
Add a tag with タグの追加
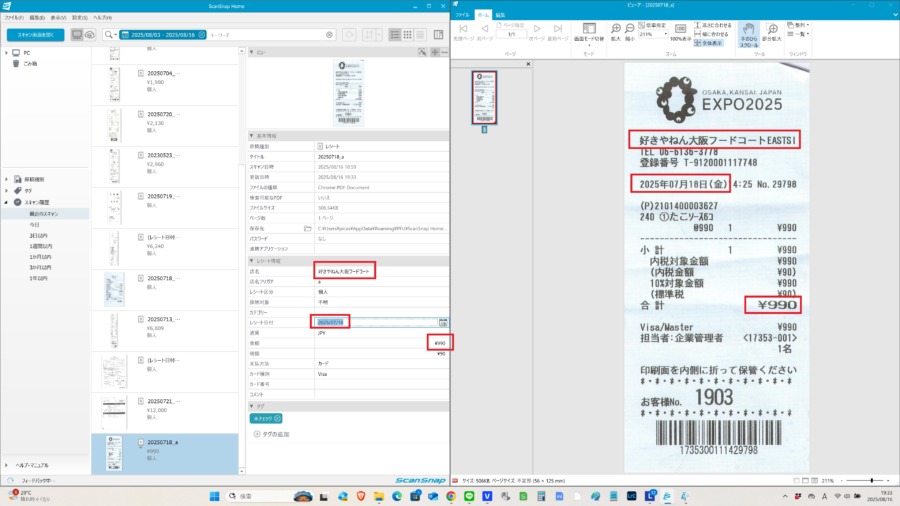271,434
